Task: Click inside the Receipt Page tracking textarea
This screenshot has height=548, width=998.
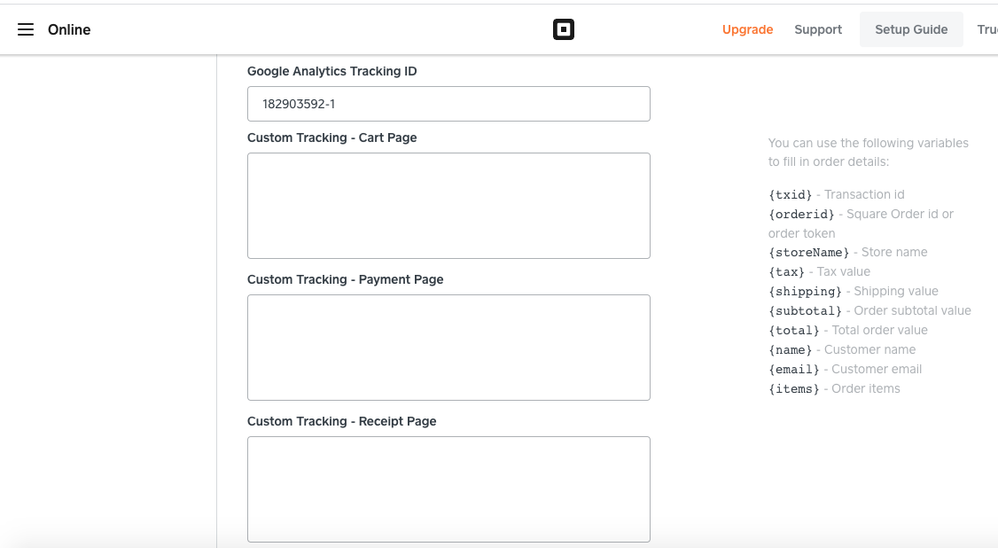Action: click(448, 489)
